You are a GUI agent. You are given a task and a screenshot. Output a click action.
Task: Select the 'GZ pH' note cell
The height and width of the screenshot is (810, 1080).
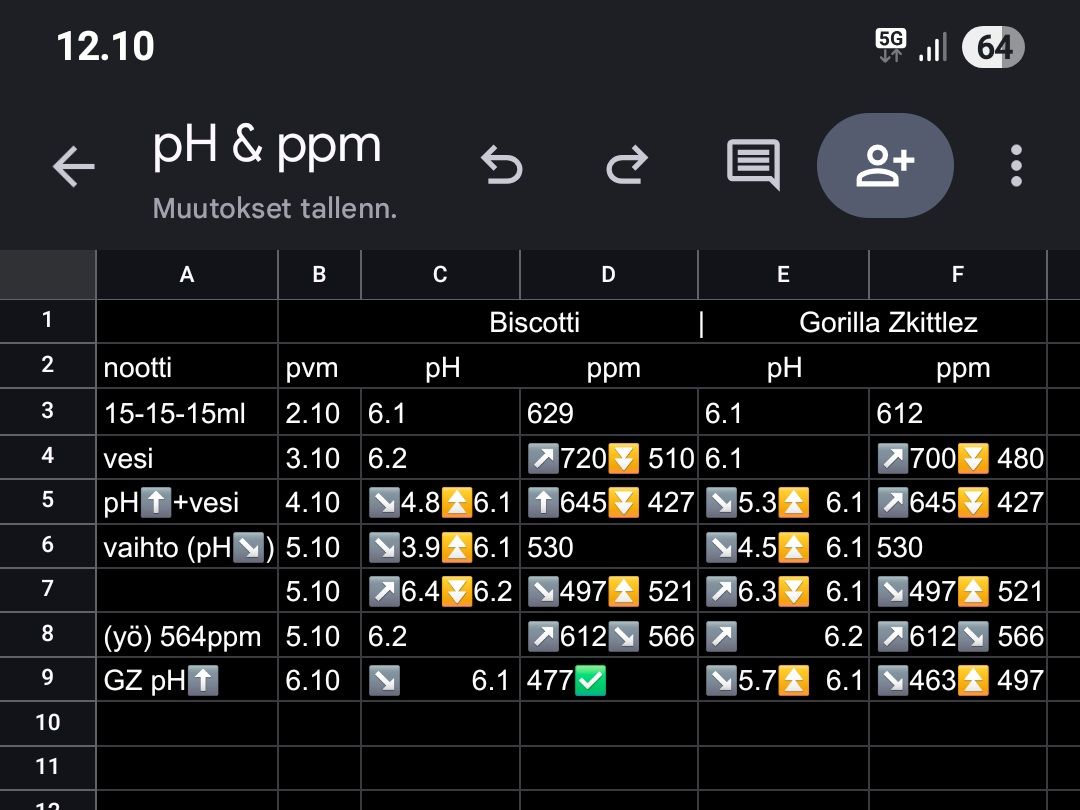click(x=187, y=680)
